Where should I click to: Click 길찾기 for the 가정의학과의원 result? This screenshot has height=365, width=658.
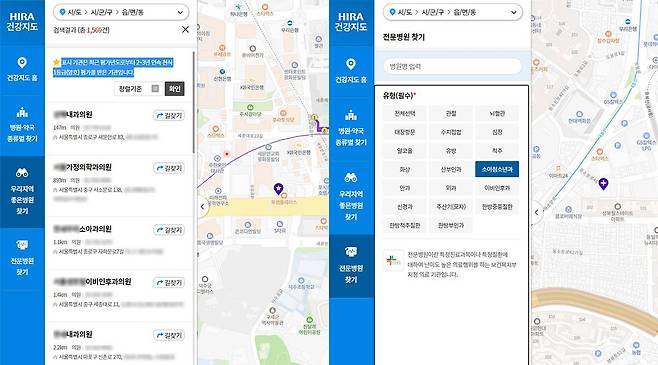pyautogui.click(x=169, y=168)
